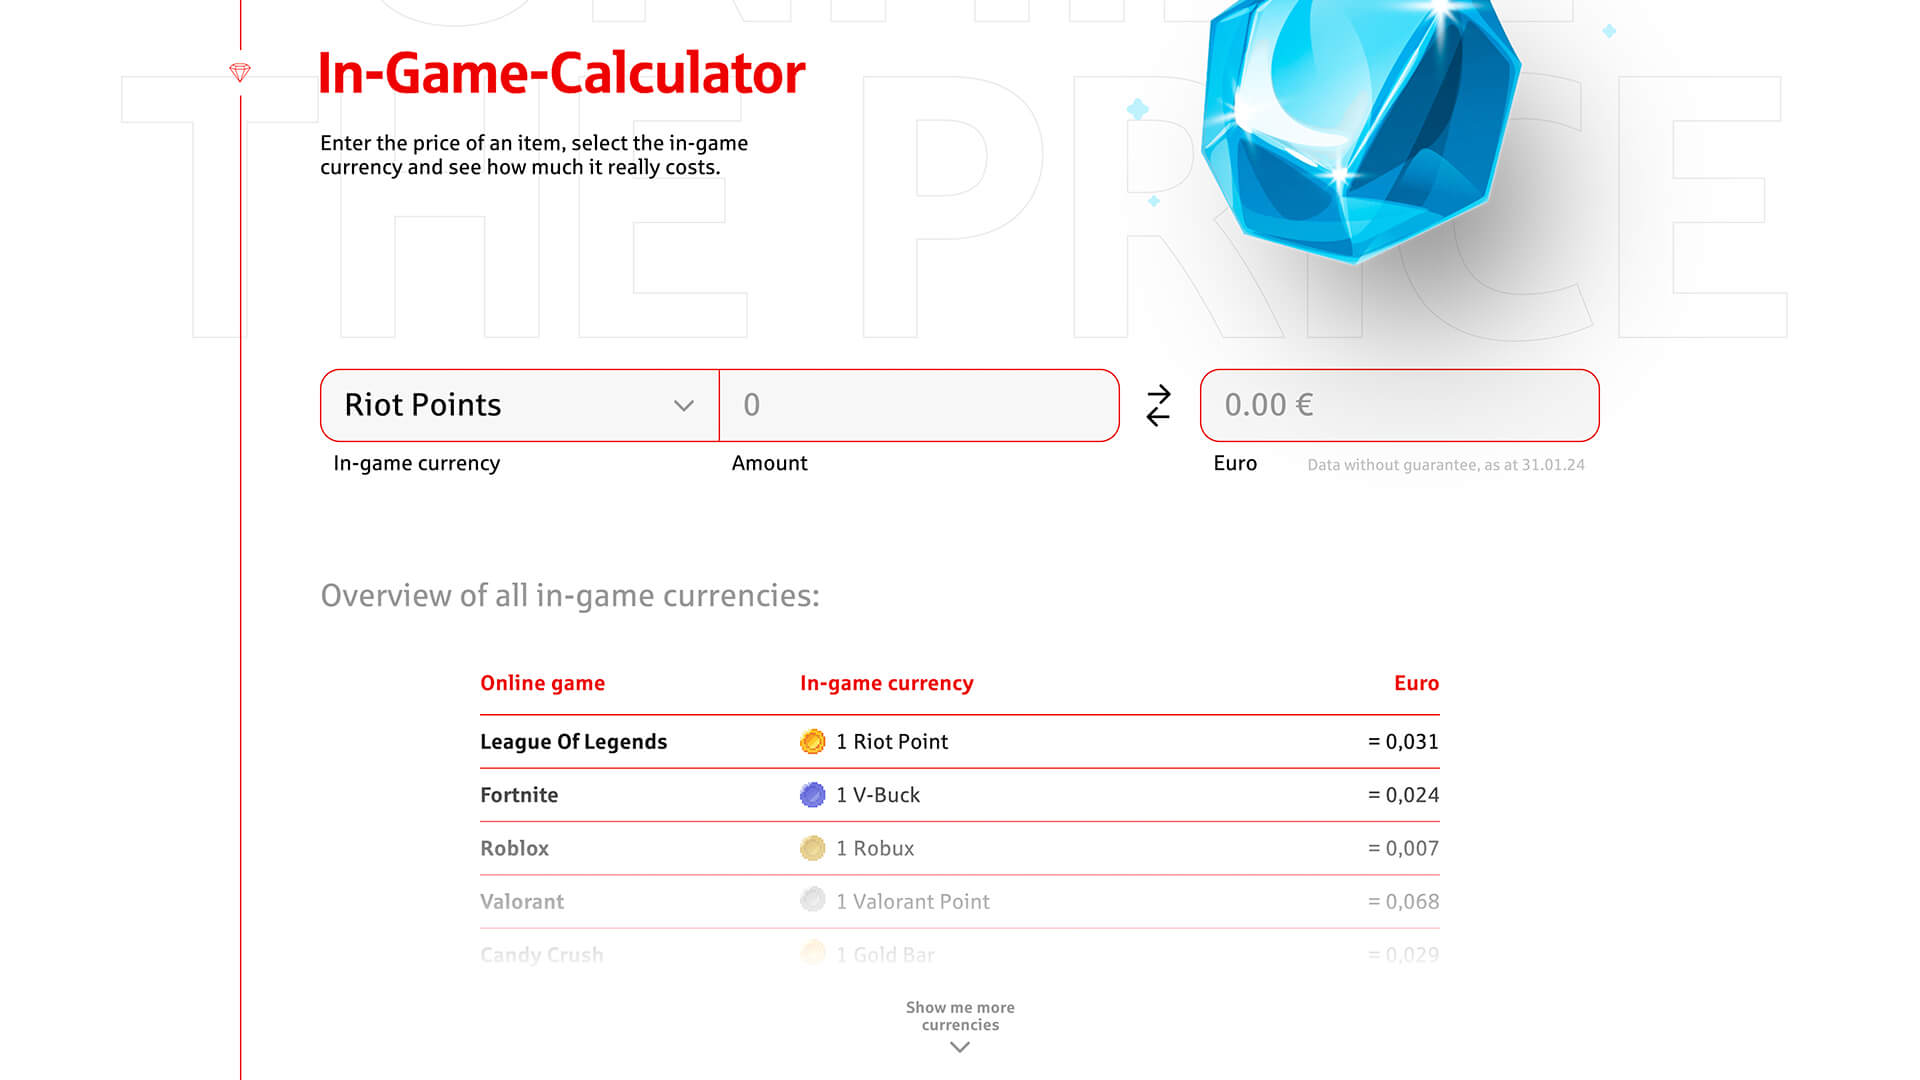Select the Fortnite table row

[960, 795]
